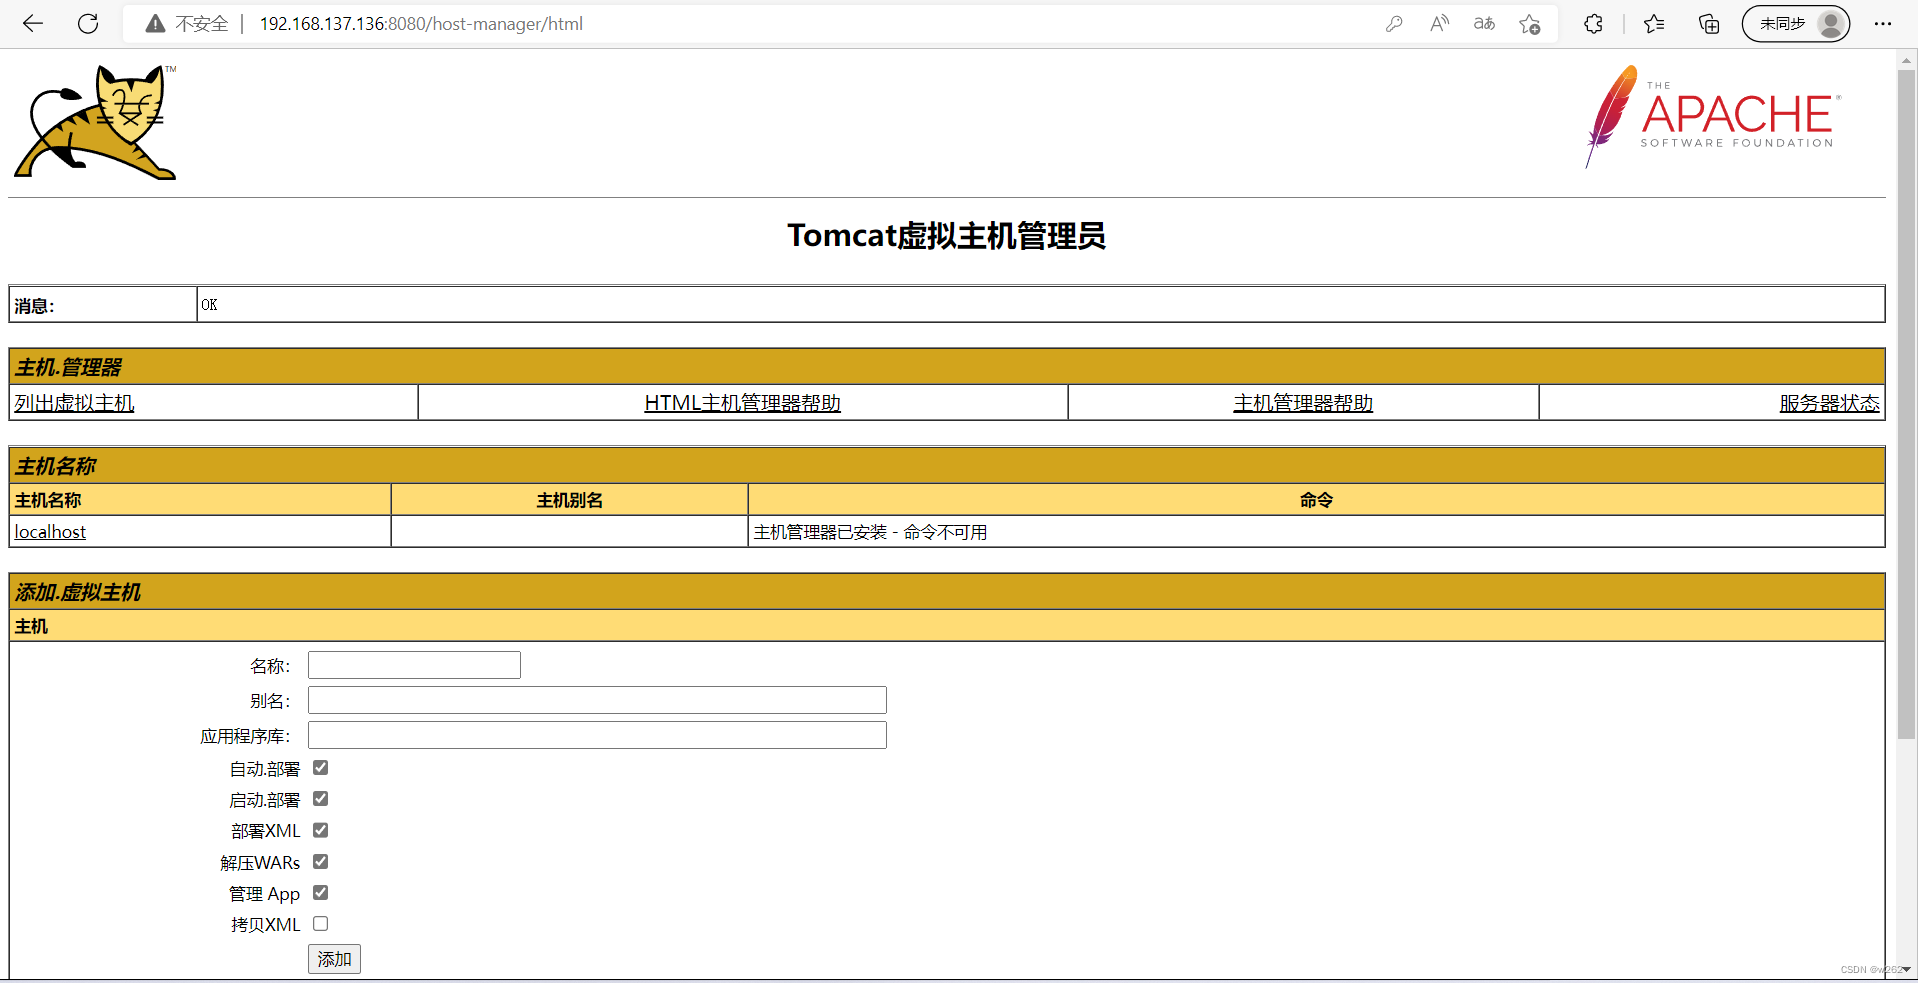Uncheck the 解压WARs checkbox
The image size is (1918, 983).
(320, 861)
